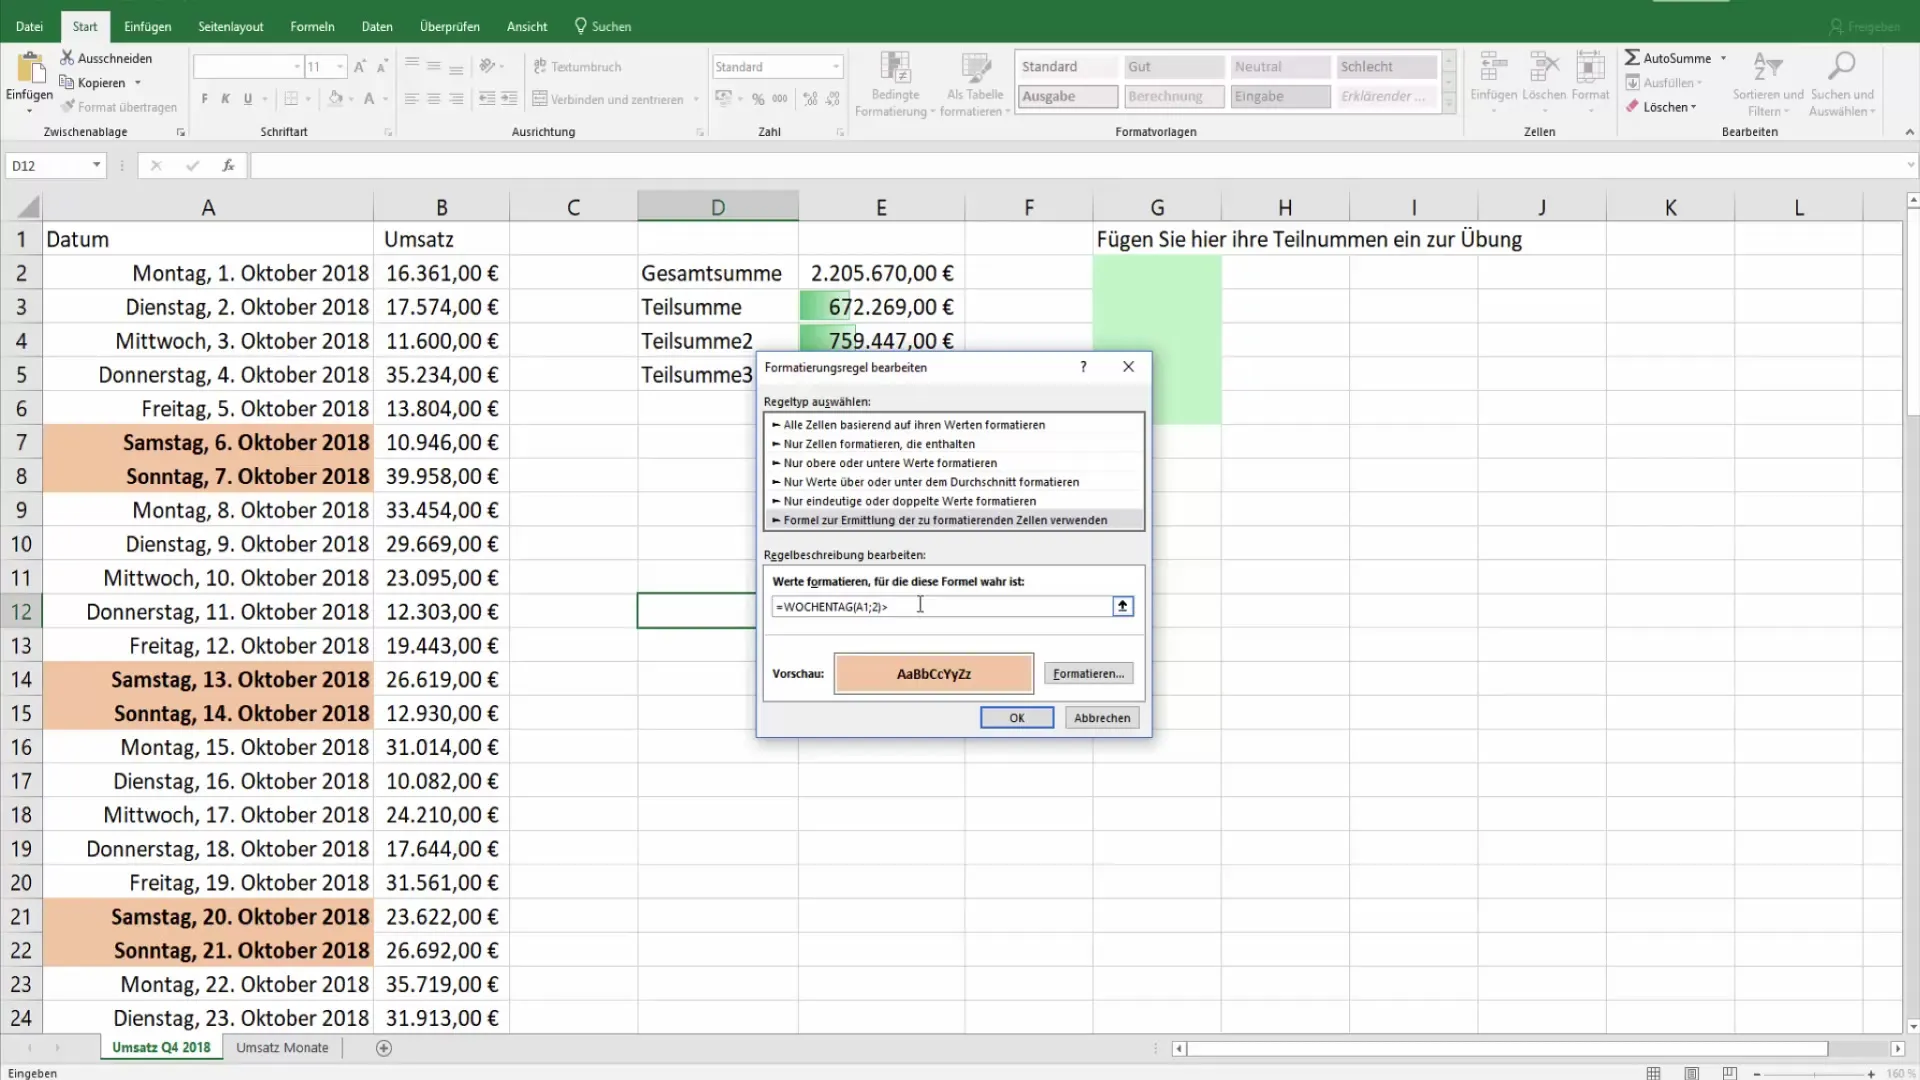Decrease font size icon
The height and width of the screenshot is (1080, 1920).
click(382, 67)
